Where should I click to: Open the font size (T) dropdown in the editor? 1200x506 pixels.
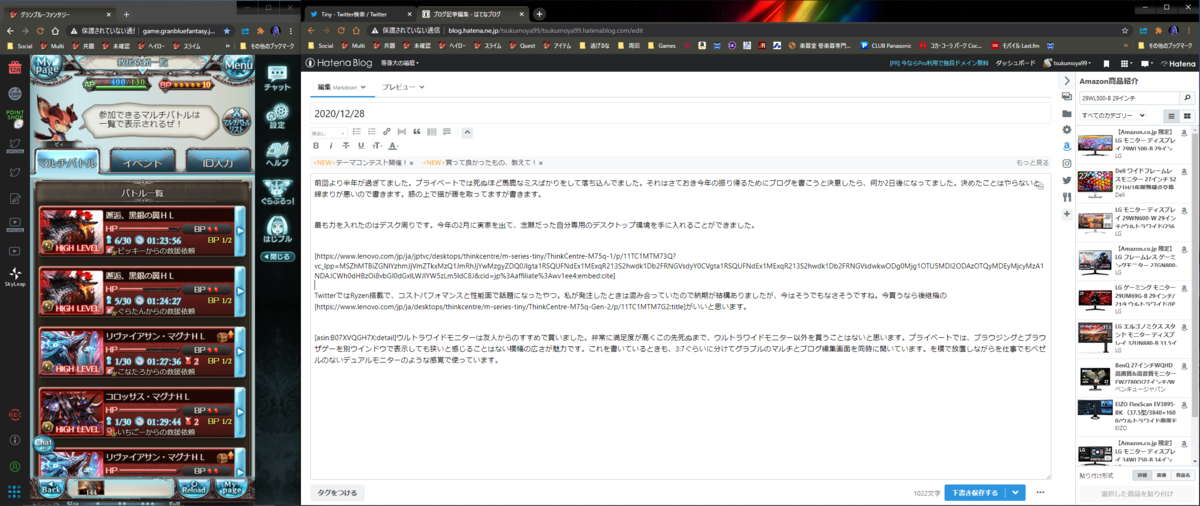point(377,146)
